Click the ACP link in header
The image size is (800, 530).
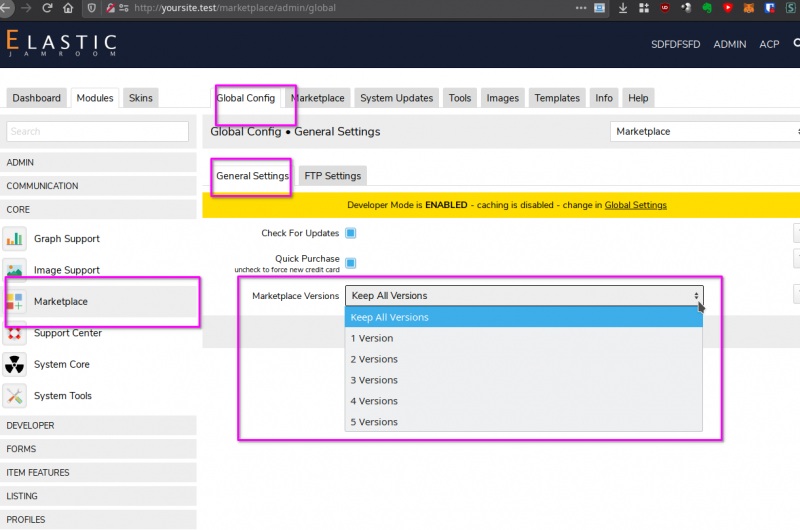click(x=769, y=44)
